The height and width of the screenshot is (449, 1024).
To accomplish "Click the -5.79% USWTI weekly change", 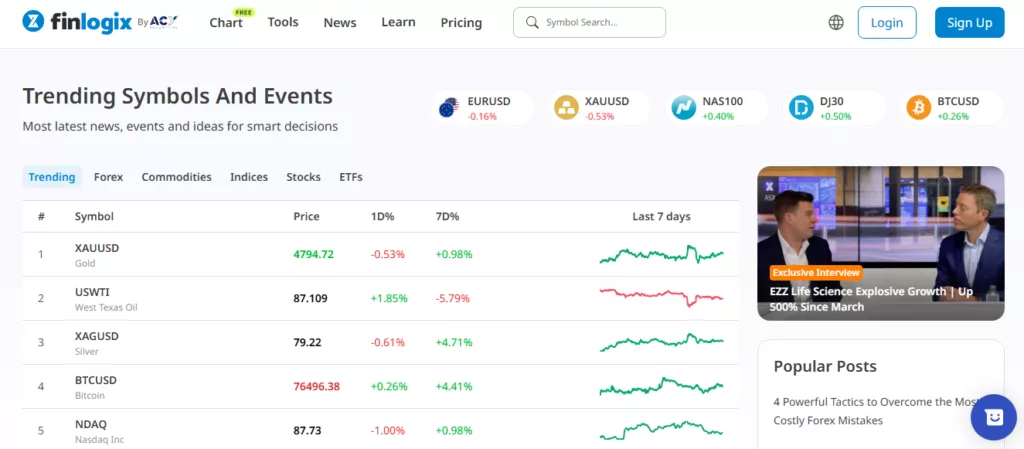I will tap(453, 299).
